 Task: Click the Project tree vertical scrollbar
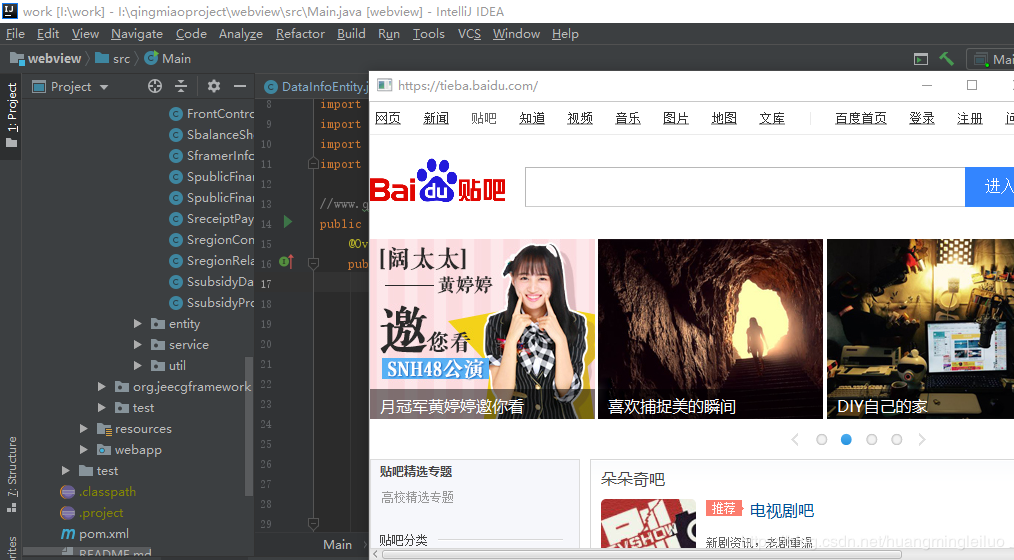tap(248, 425)
